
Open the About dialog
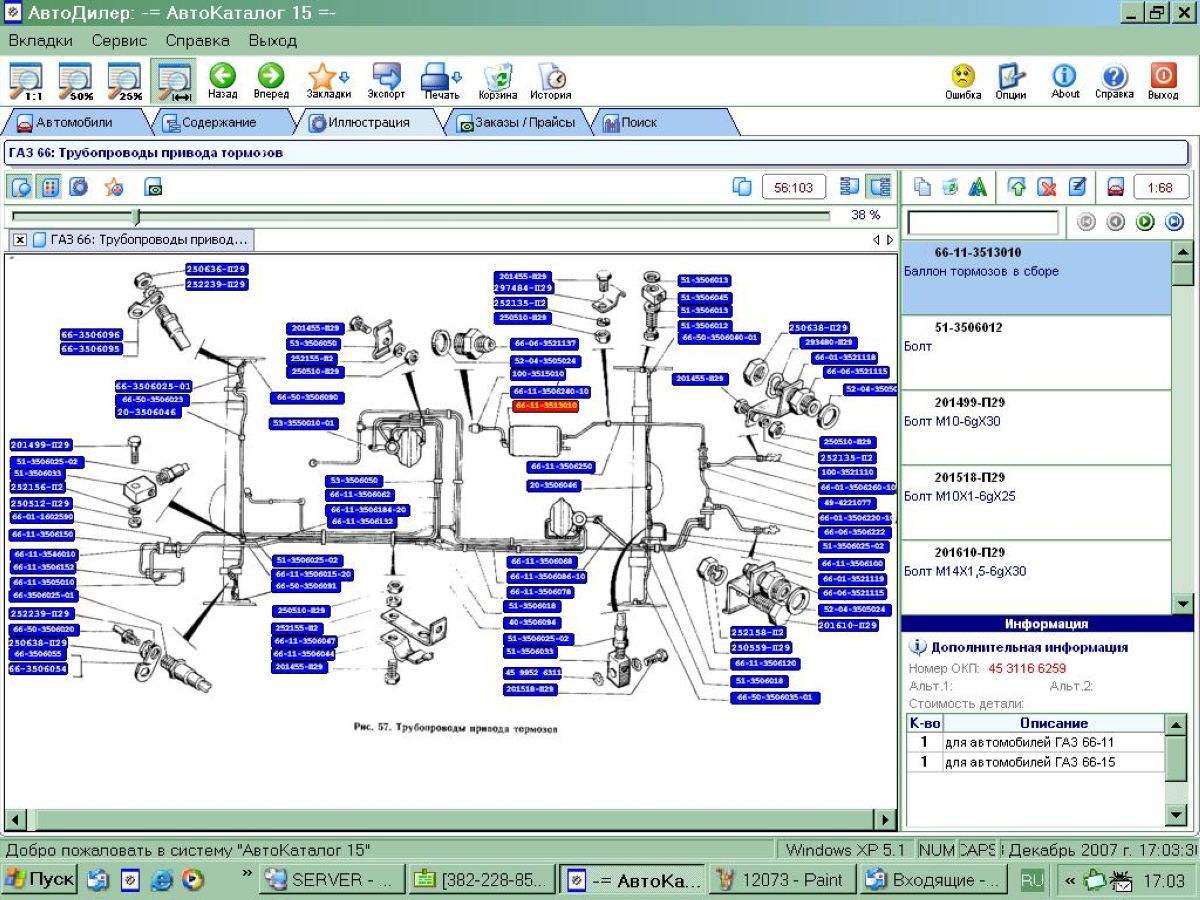[1065, 81]
